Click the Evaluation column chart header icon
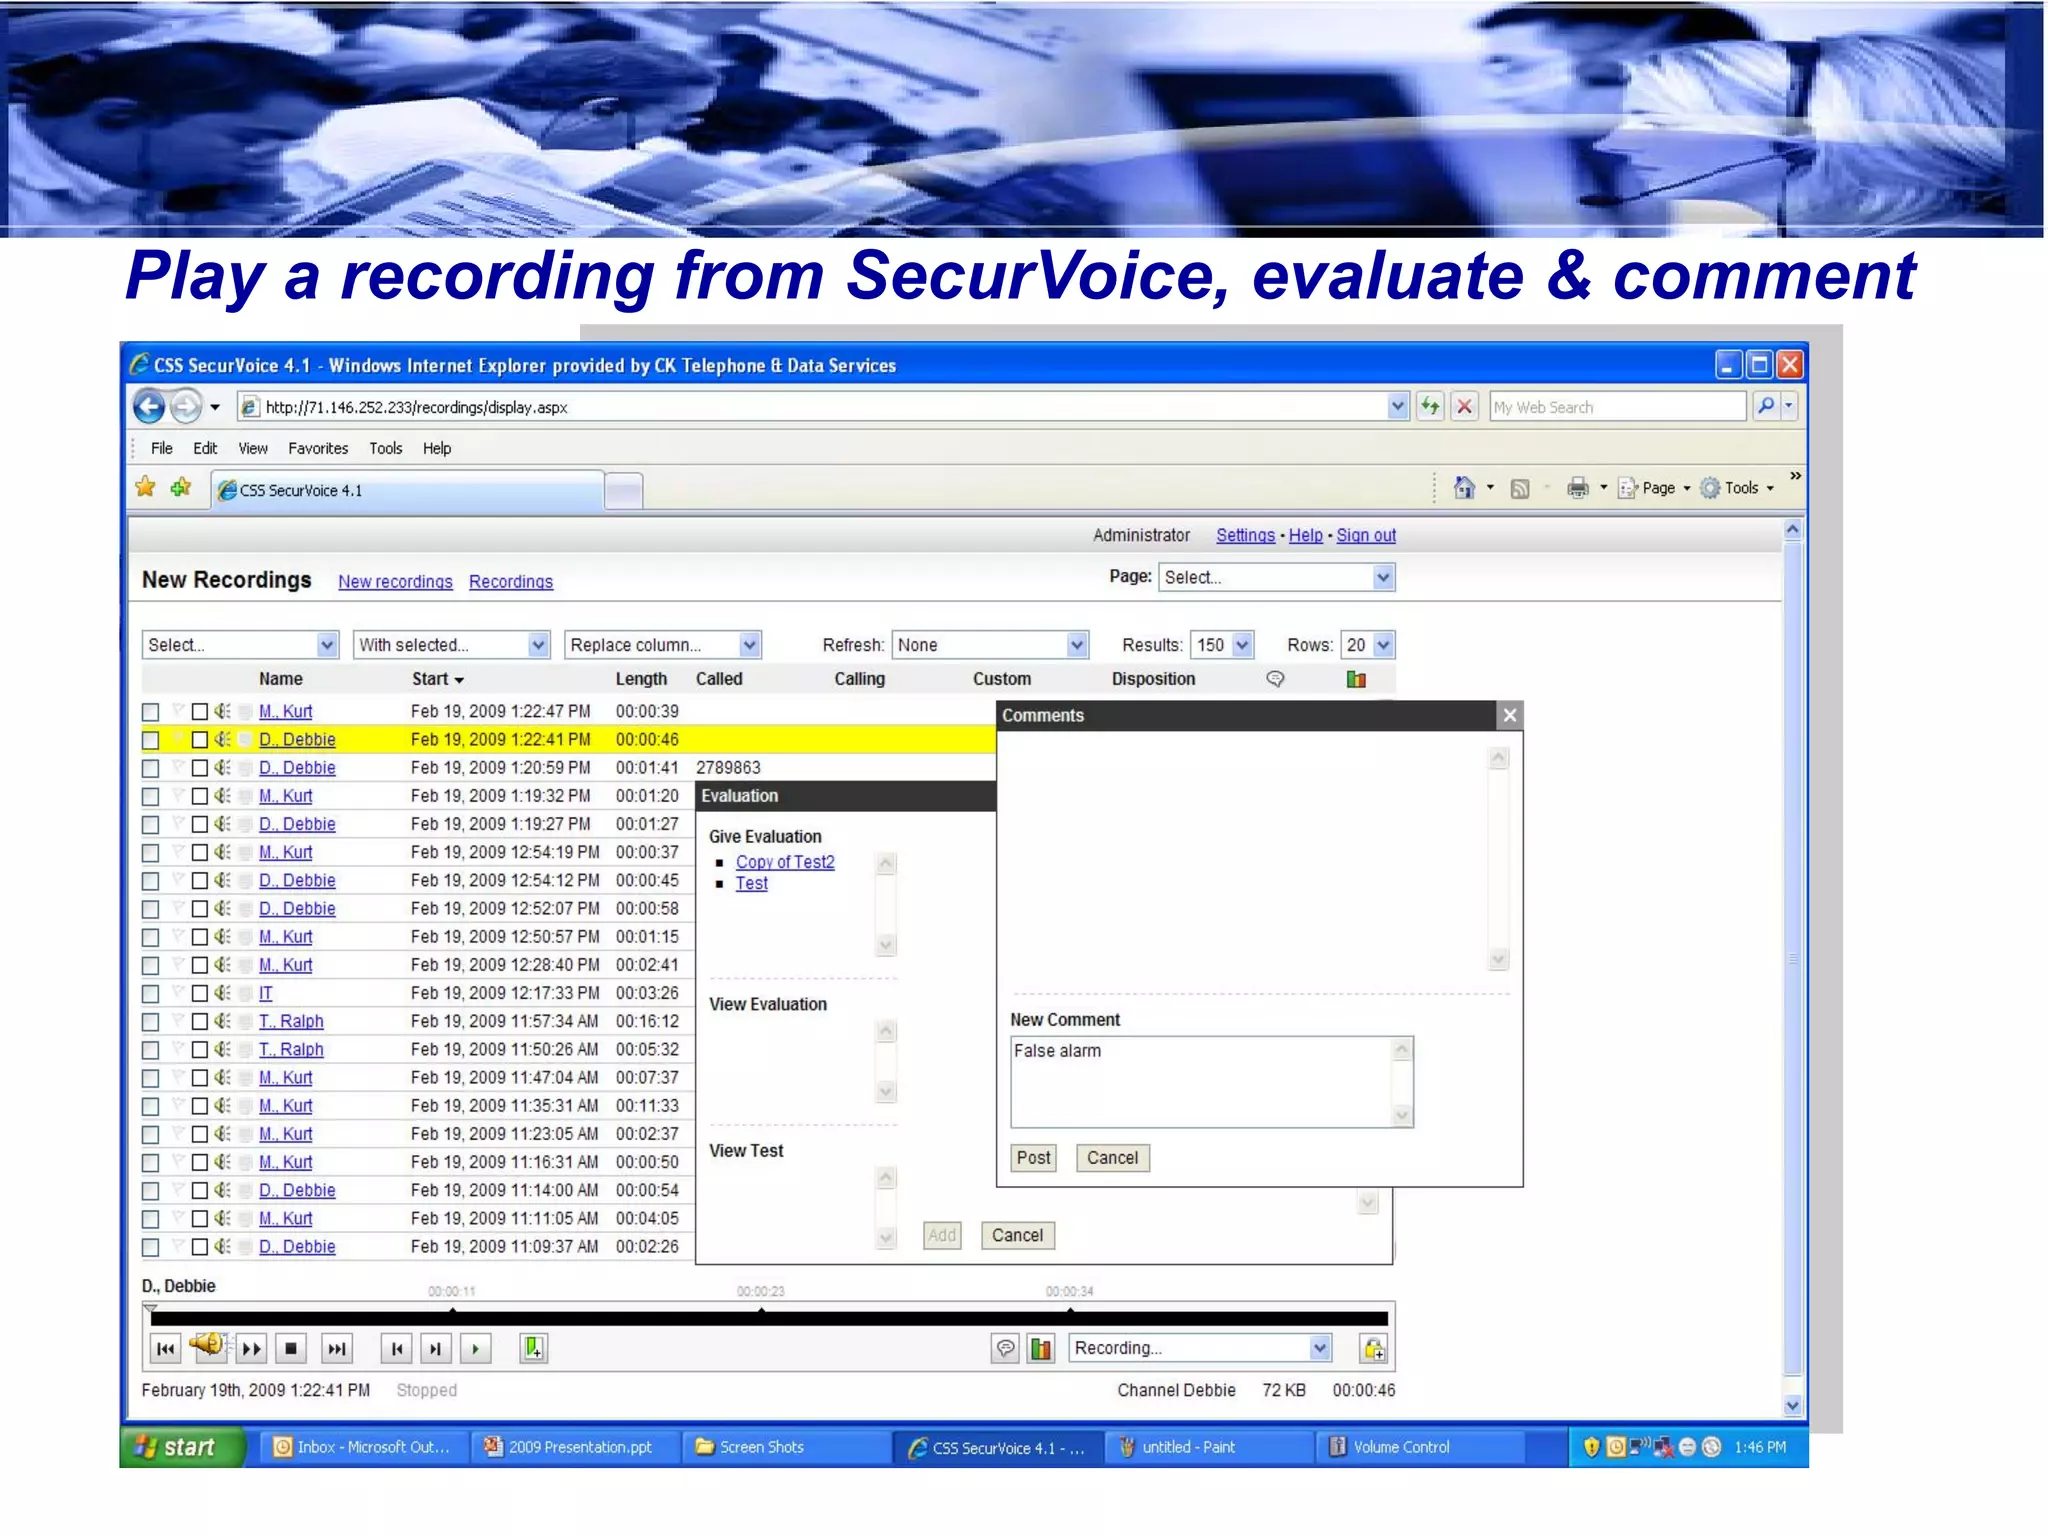 point(1356,679)
